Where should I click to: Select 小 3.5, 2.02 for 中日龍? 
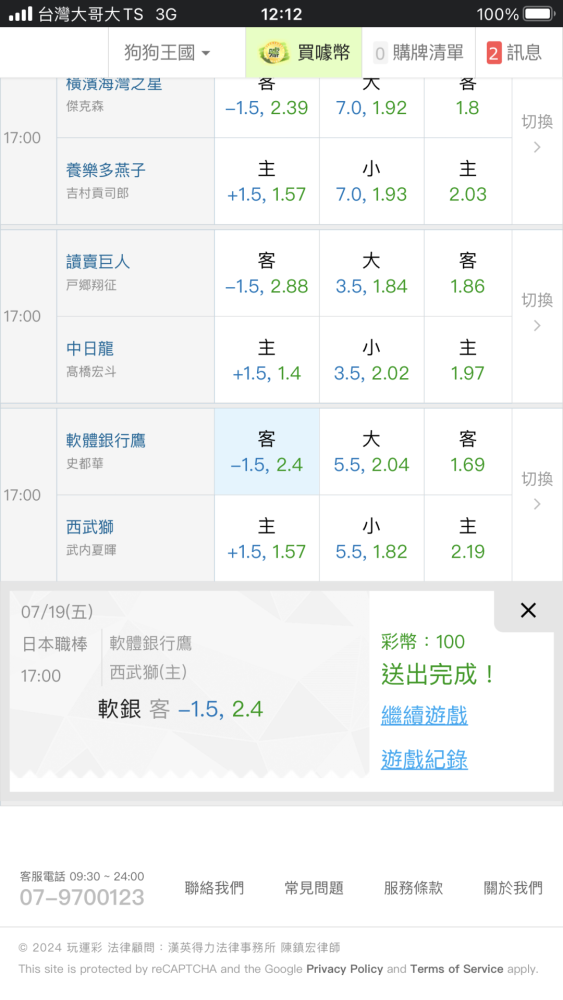372,360
